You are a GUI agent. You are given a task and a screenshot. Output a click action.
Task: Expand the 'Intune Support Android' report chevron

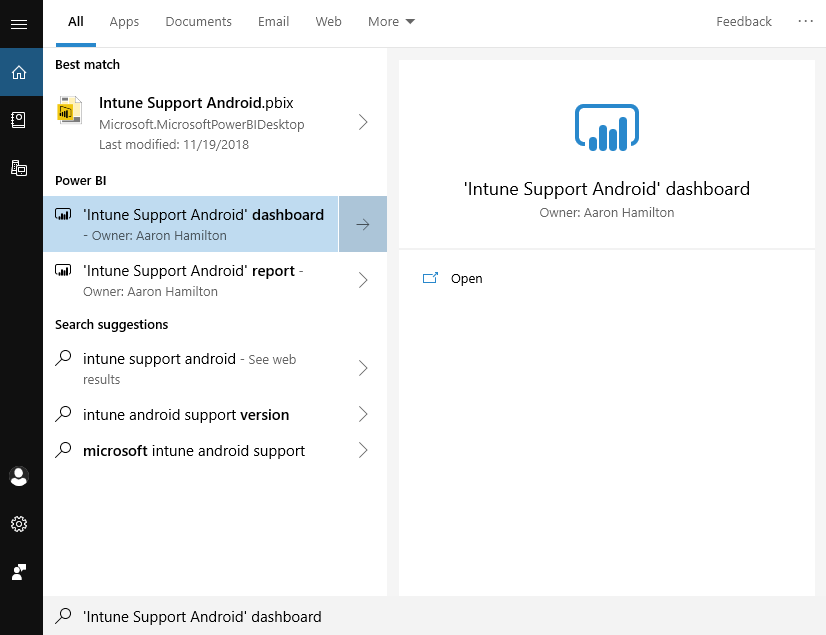363,280
